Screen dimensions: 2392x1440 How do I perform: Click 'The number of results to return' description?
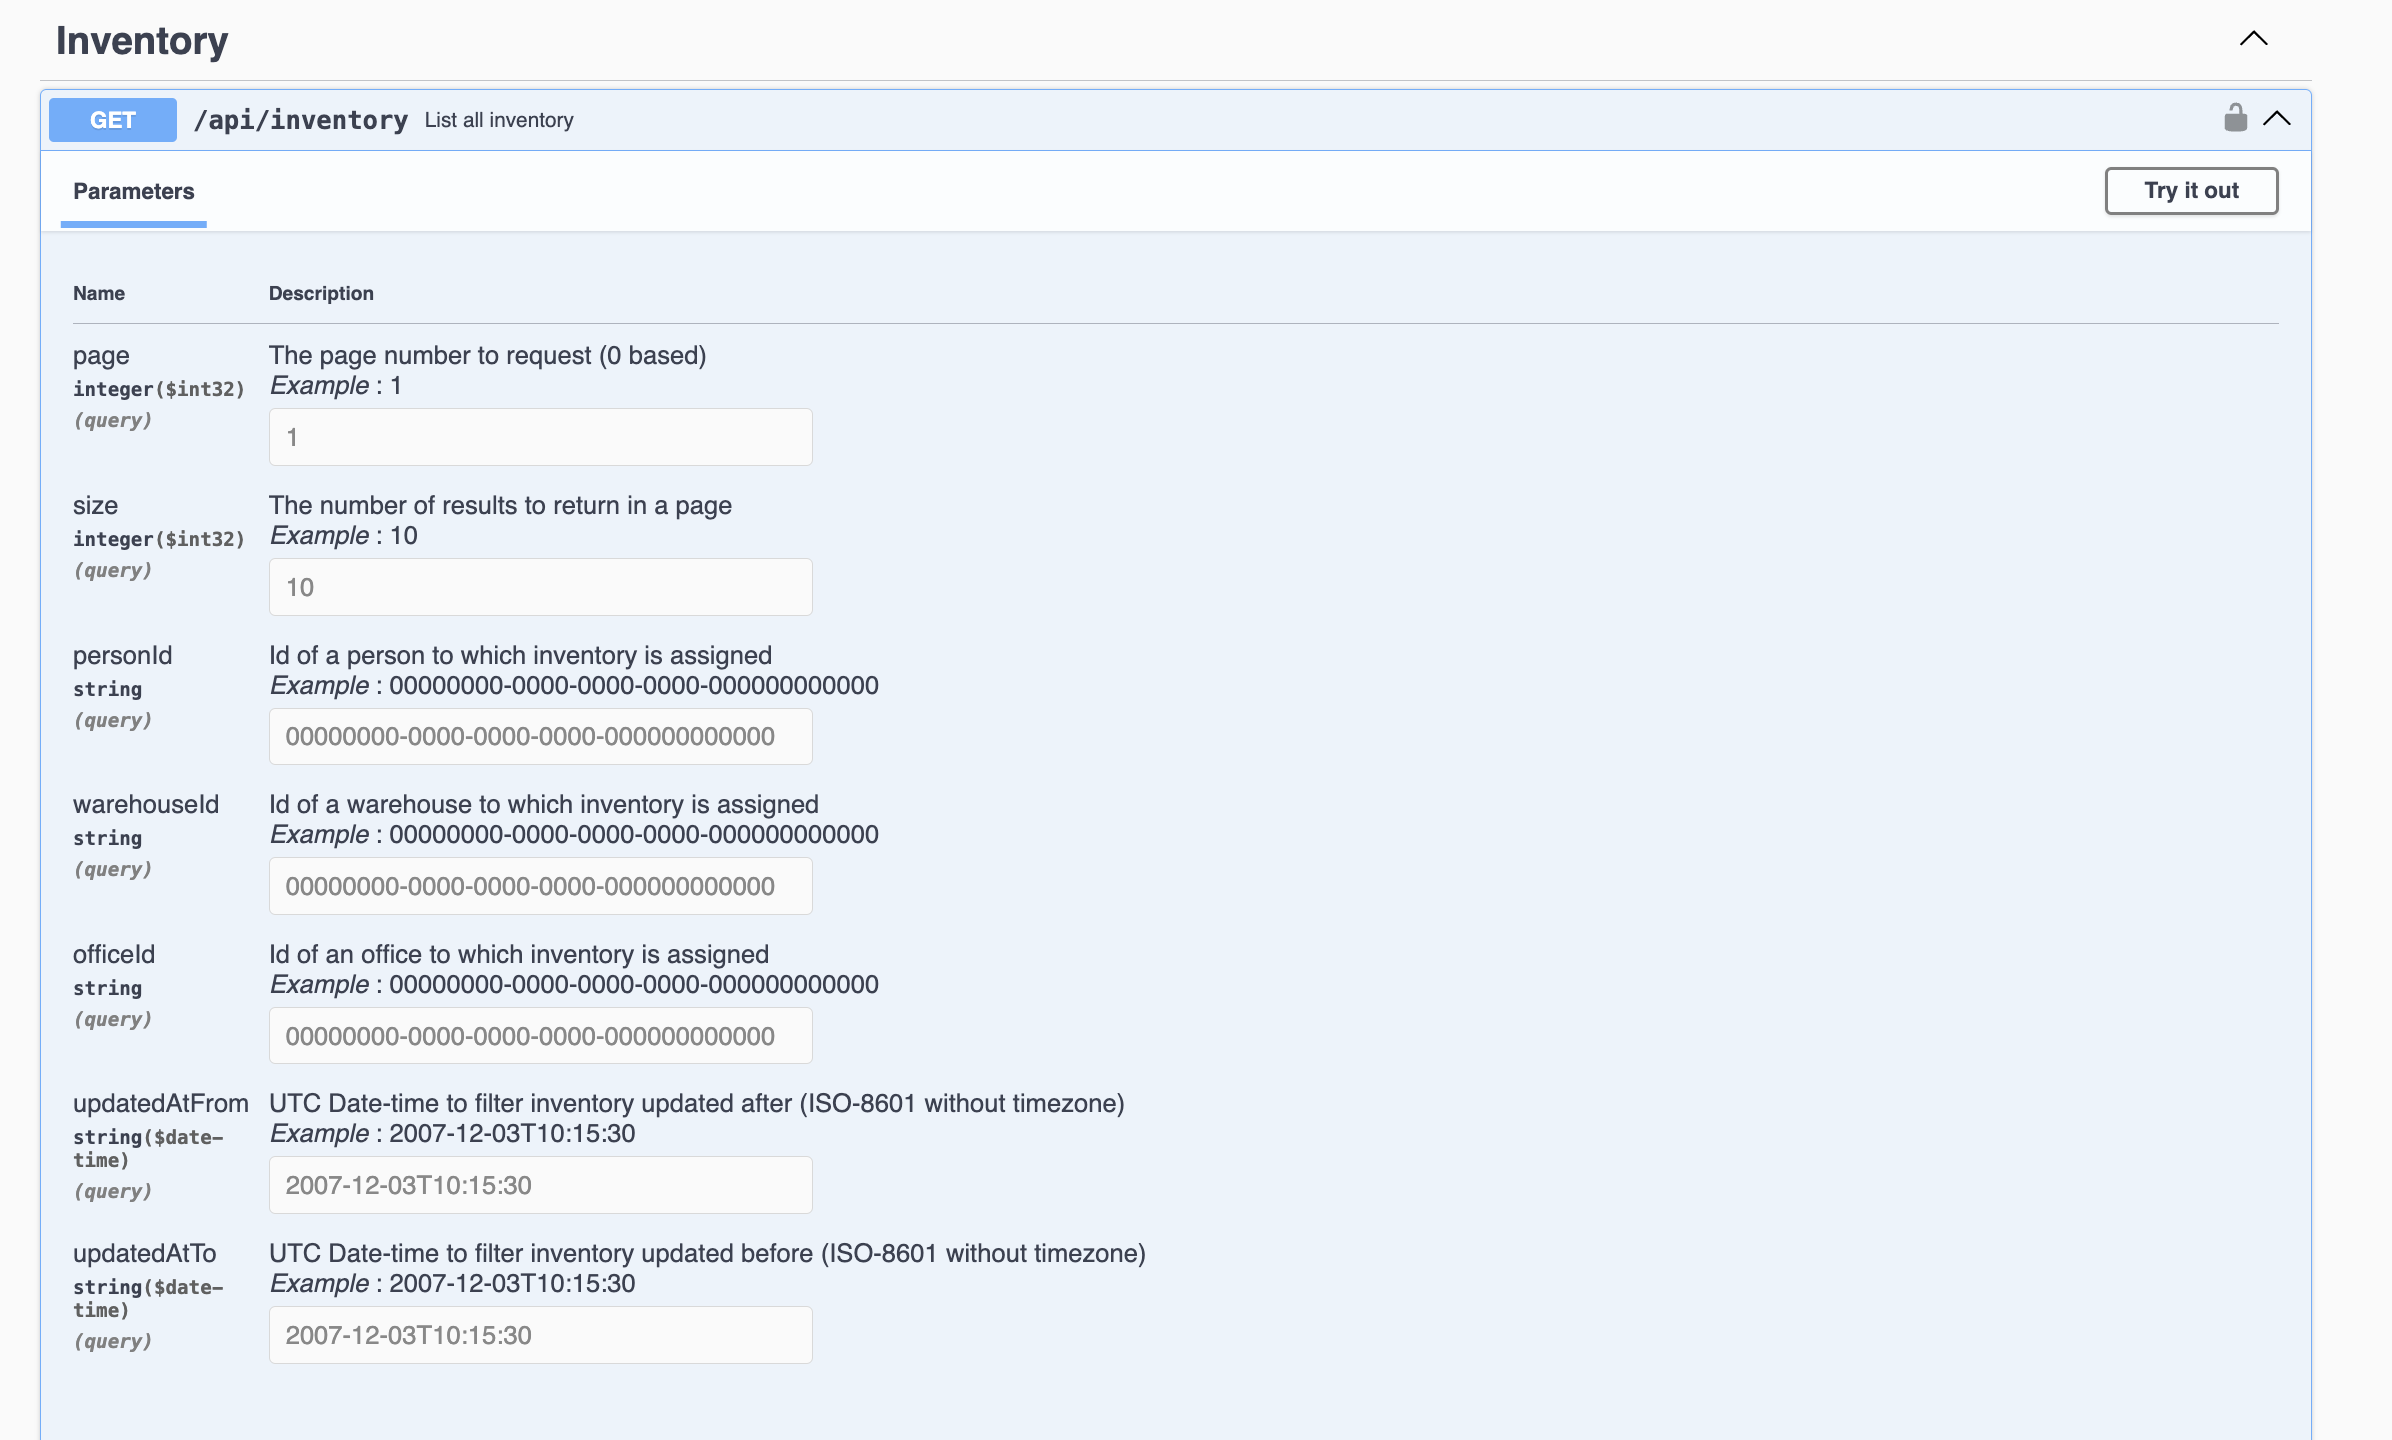point(500,506)
